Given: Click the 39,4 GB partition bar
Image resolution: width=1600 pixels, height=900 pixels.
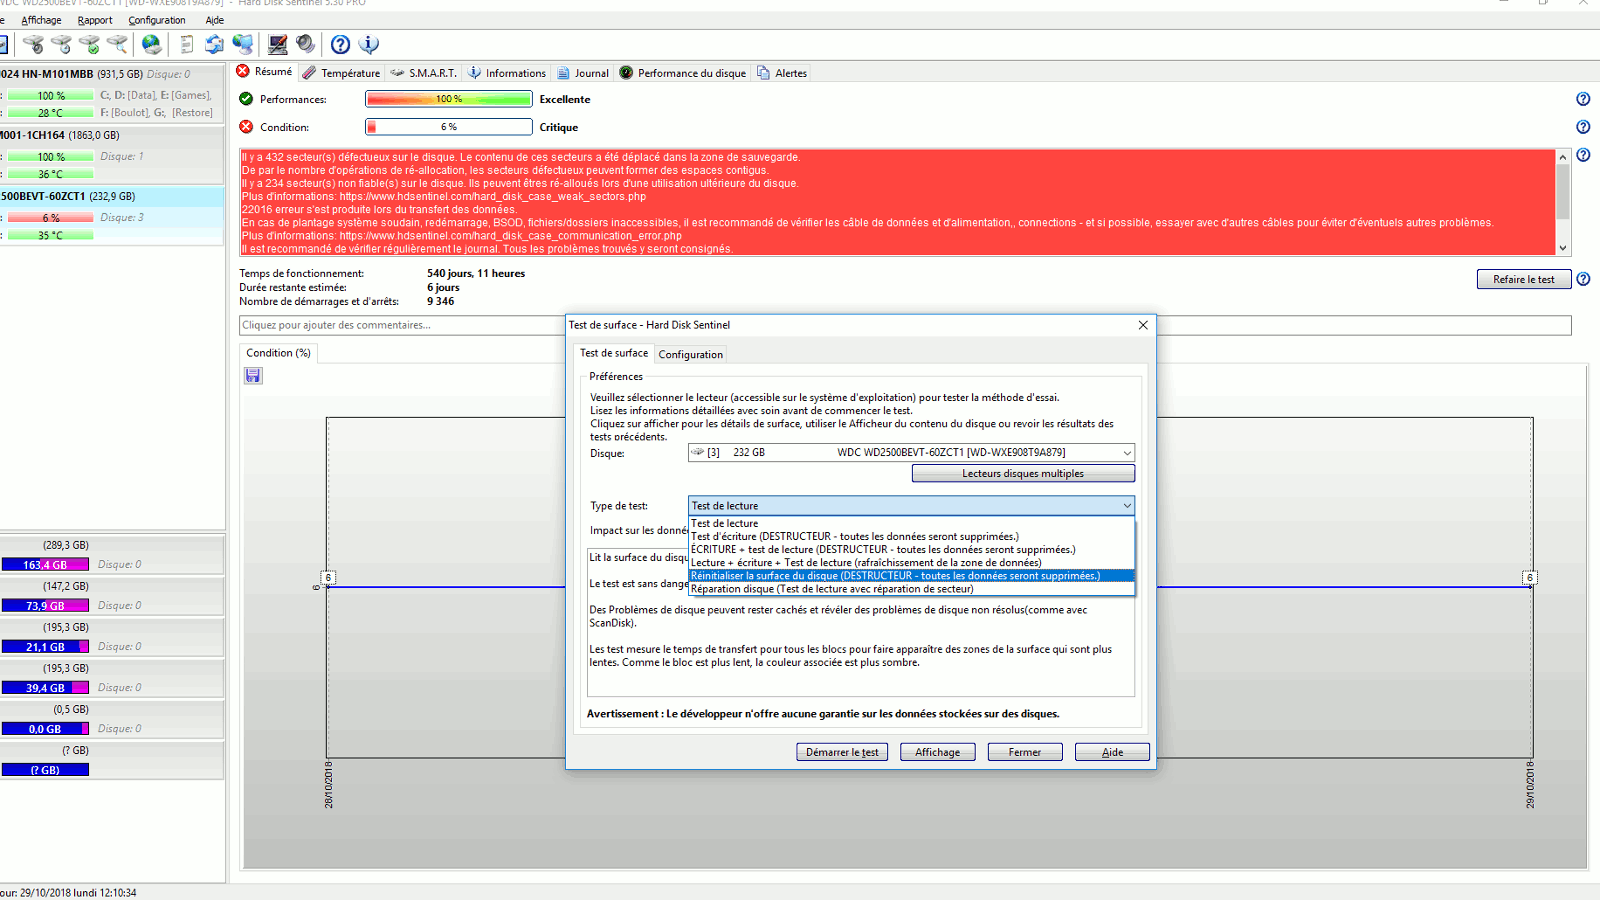Looking at the screenshot, I should tap(45, 687).
